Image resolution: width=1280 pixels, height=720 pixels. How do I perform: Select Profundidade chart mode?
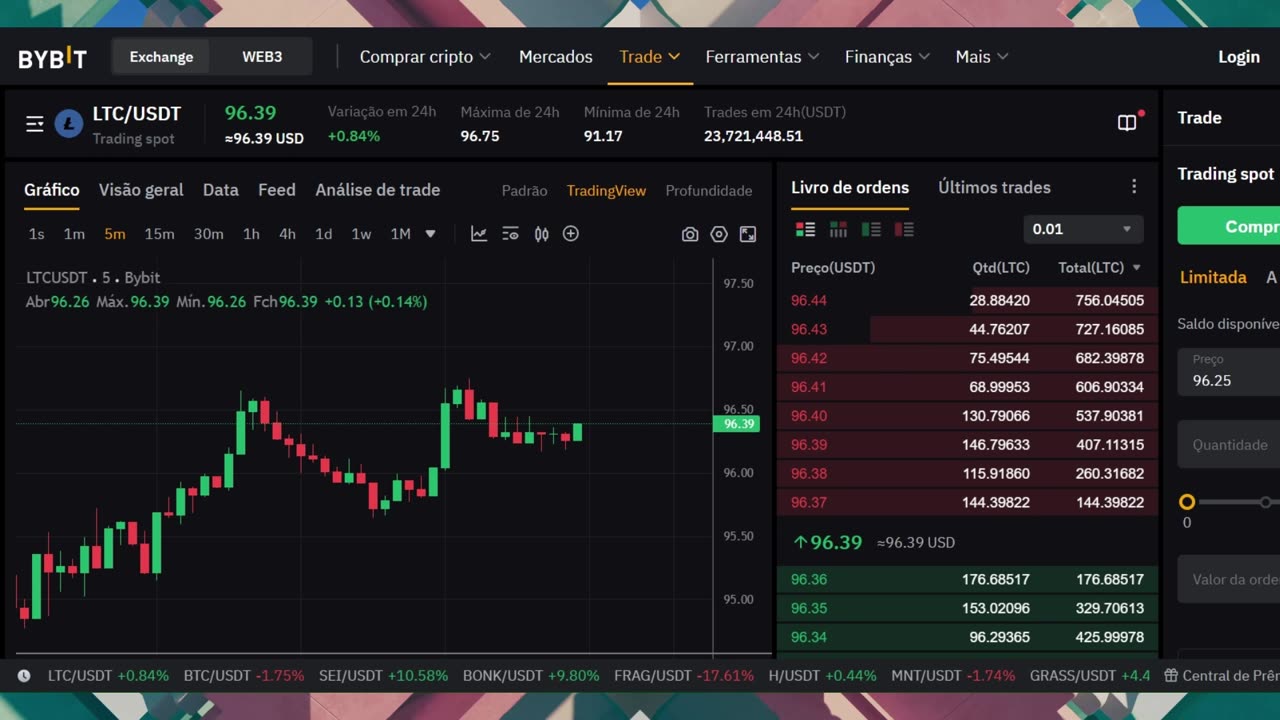[708, 191]
